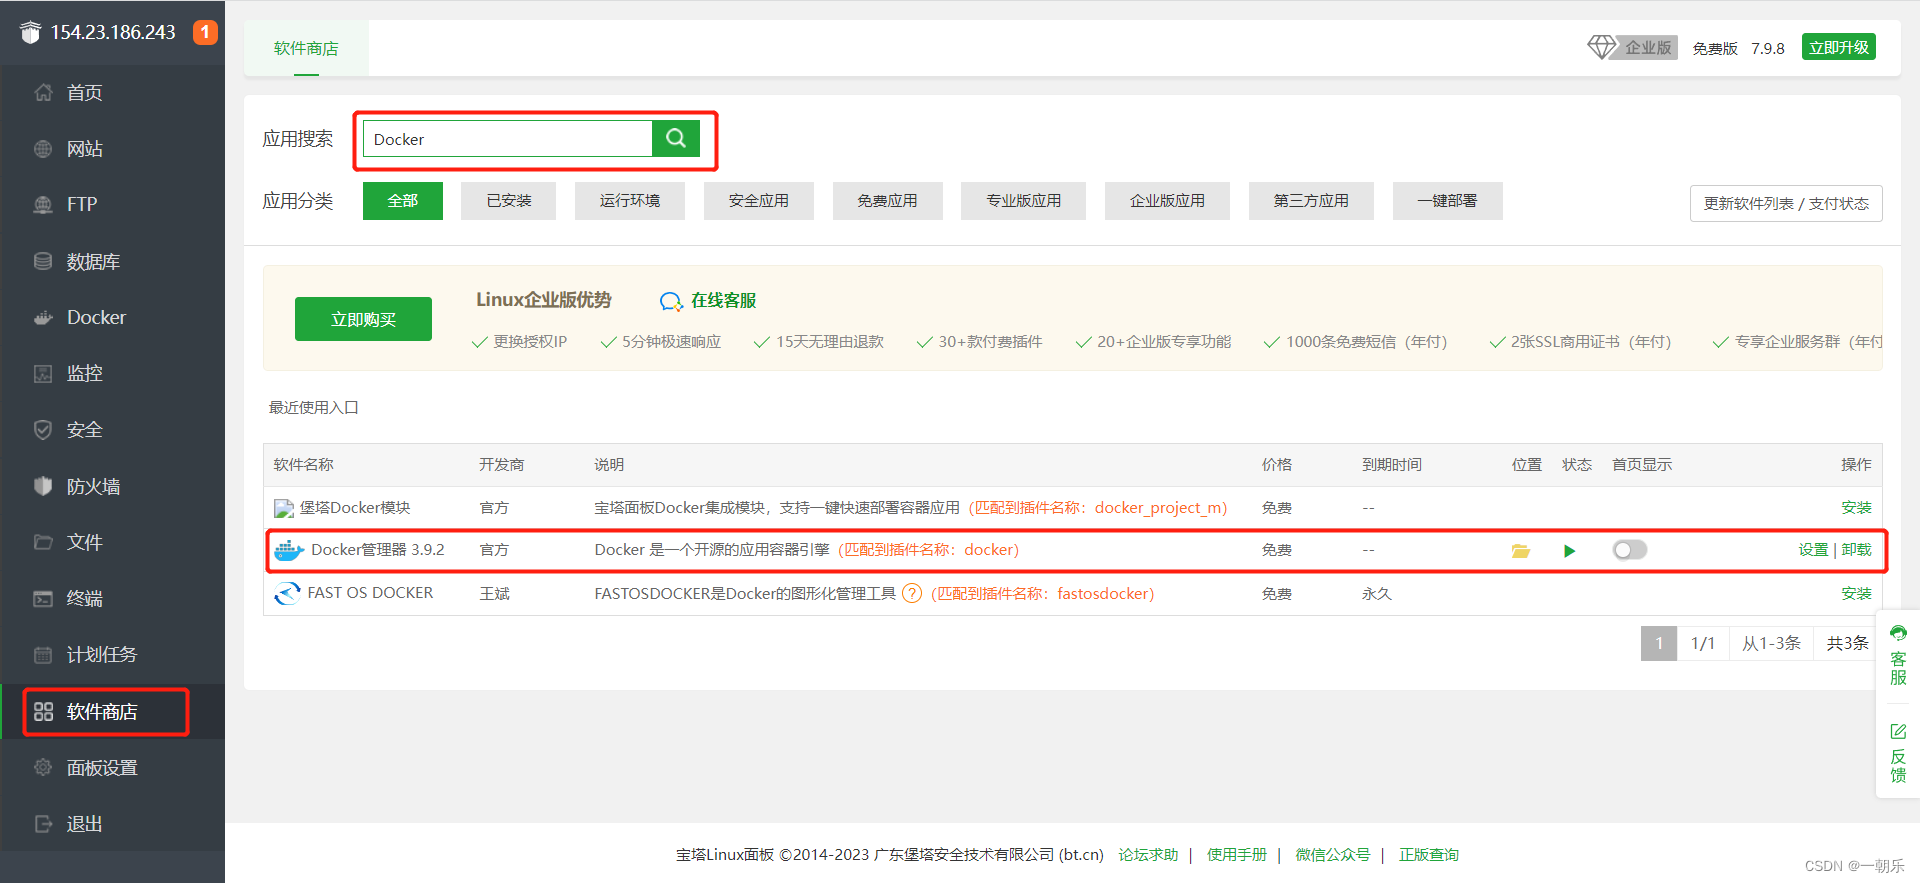Click the 数据库 database icon in sidebar
Viewport: 1920px width, 883px height.
43,261
